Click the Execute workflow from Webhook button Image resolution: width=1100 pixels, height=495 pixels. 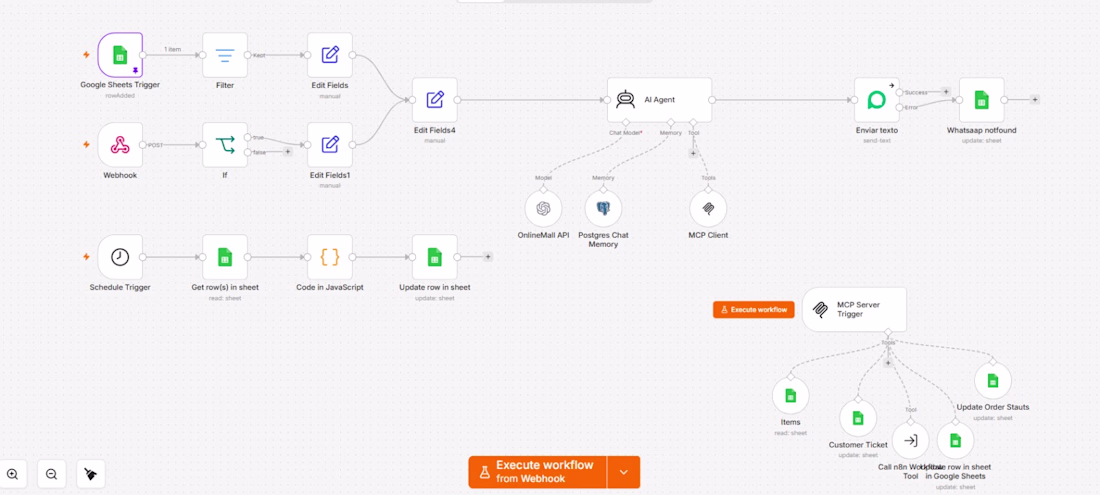[x=537, y=472]
